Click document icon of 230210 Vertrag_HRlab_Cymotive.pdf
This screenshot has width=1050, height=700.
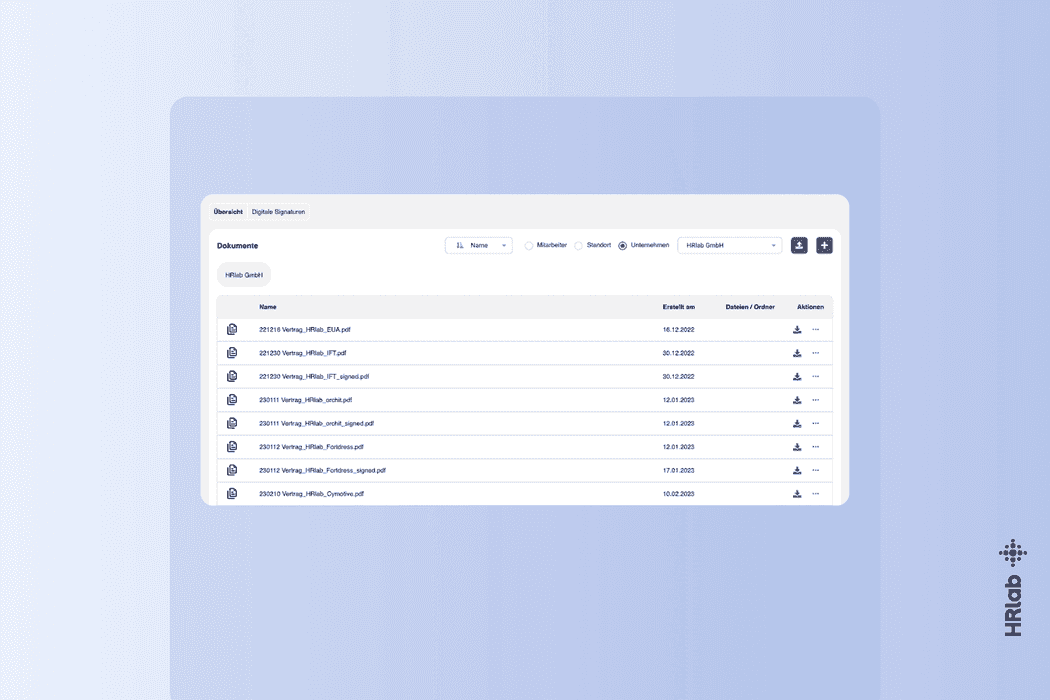(232, 494)
